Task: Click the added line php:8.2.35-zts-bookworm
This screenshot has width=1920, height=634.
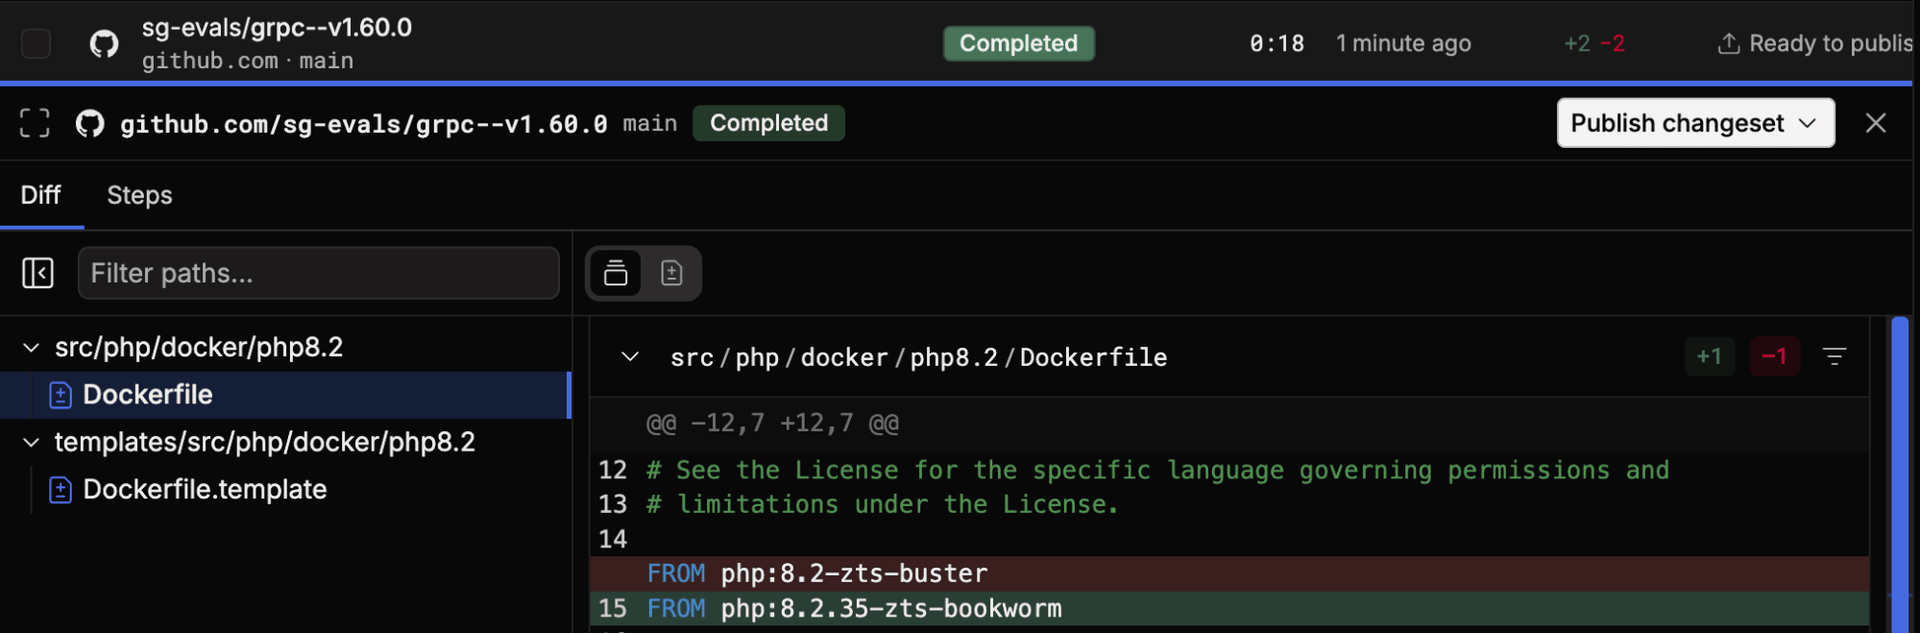Action: click(1229, 609)
